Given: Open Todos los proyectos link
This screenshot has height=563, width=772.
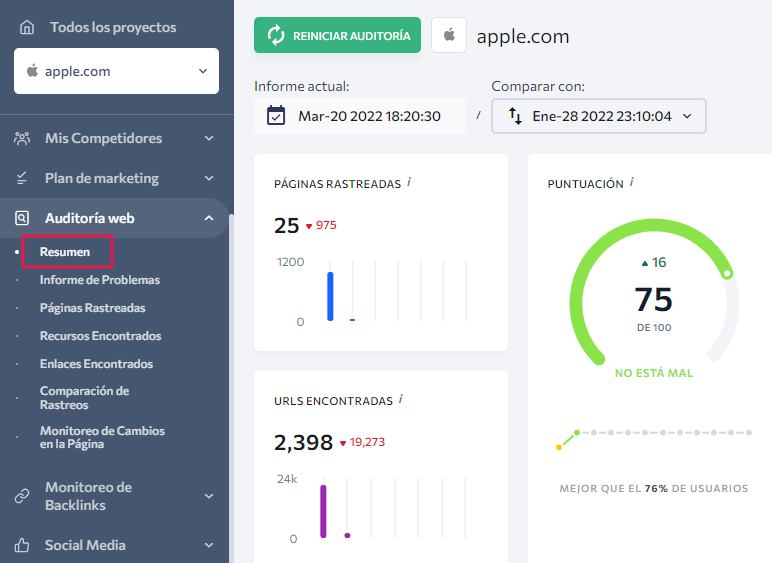Looking at the screenshot, I should click(113, 27).
